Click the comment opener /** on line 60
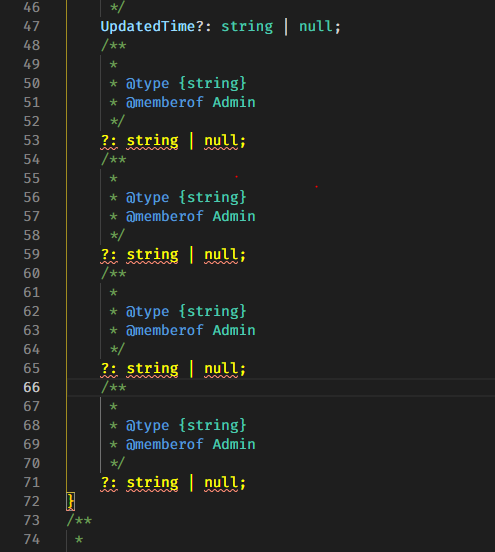 coord(113,274)
